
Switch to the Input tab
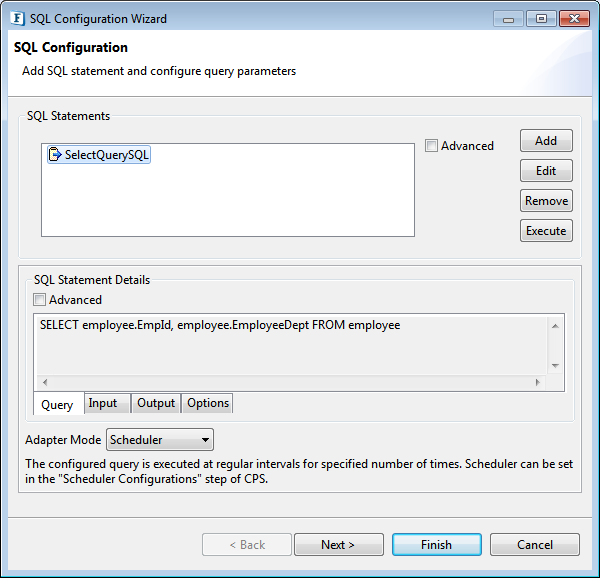[x=103, y=403]
